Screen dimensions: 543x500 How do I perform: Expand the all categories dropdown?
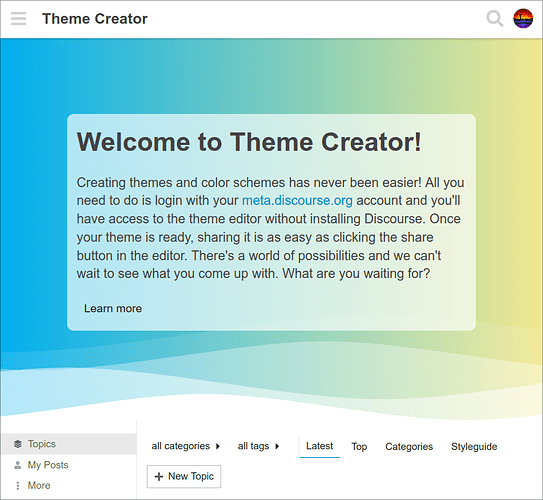click(186, 446)
